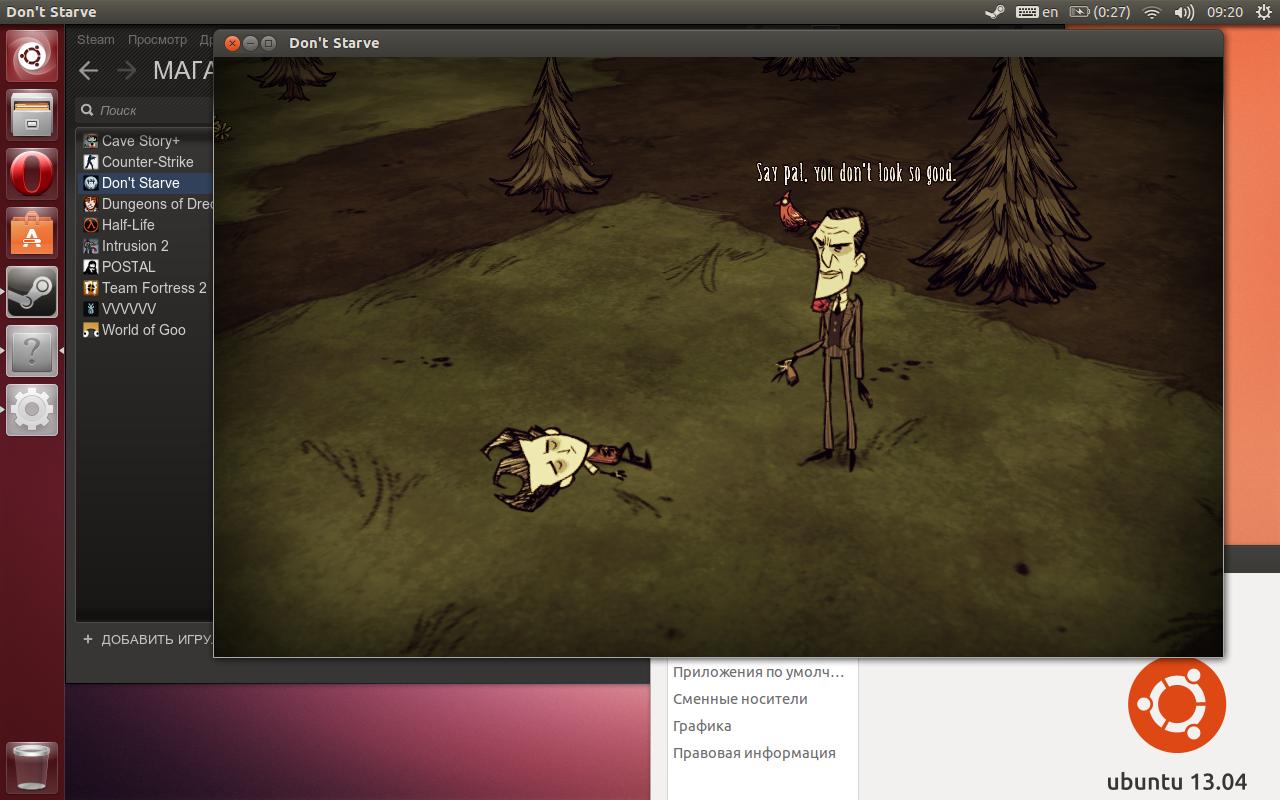Click the plus icon beside 'ДОБАВИТЬ ИГРУ'
This screenshot has height=800, width=1280.
click(88, 639)
